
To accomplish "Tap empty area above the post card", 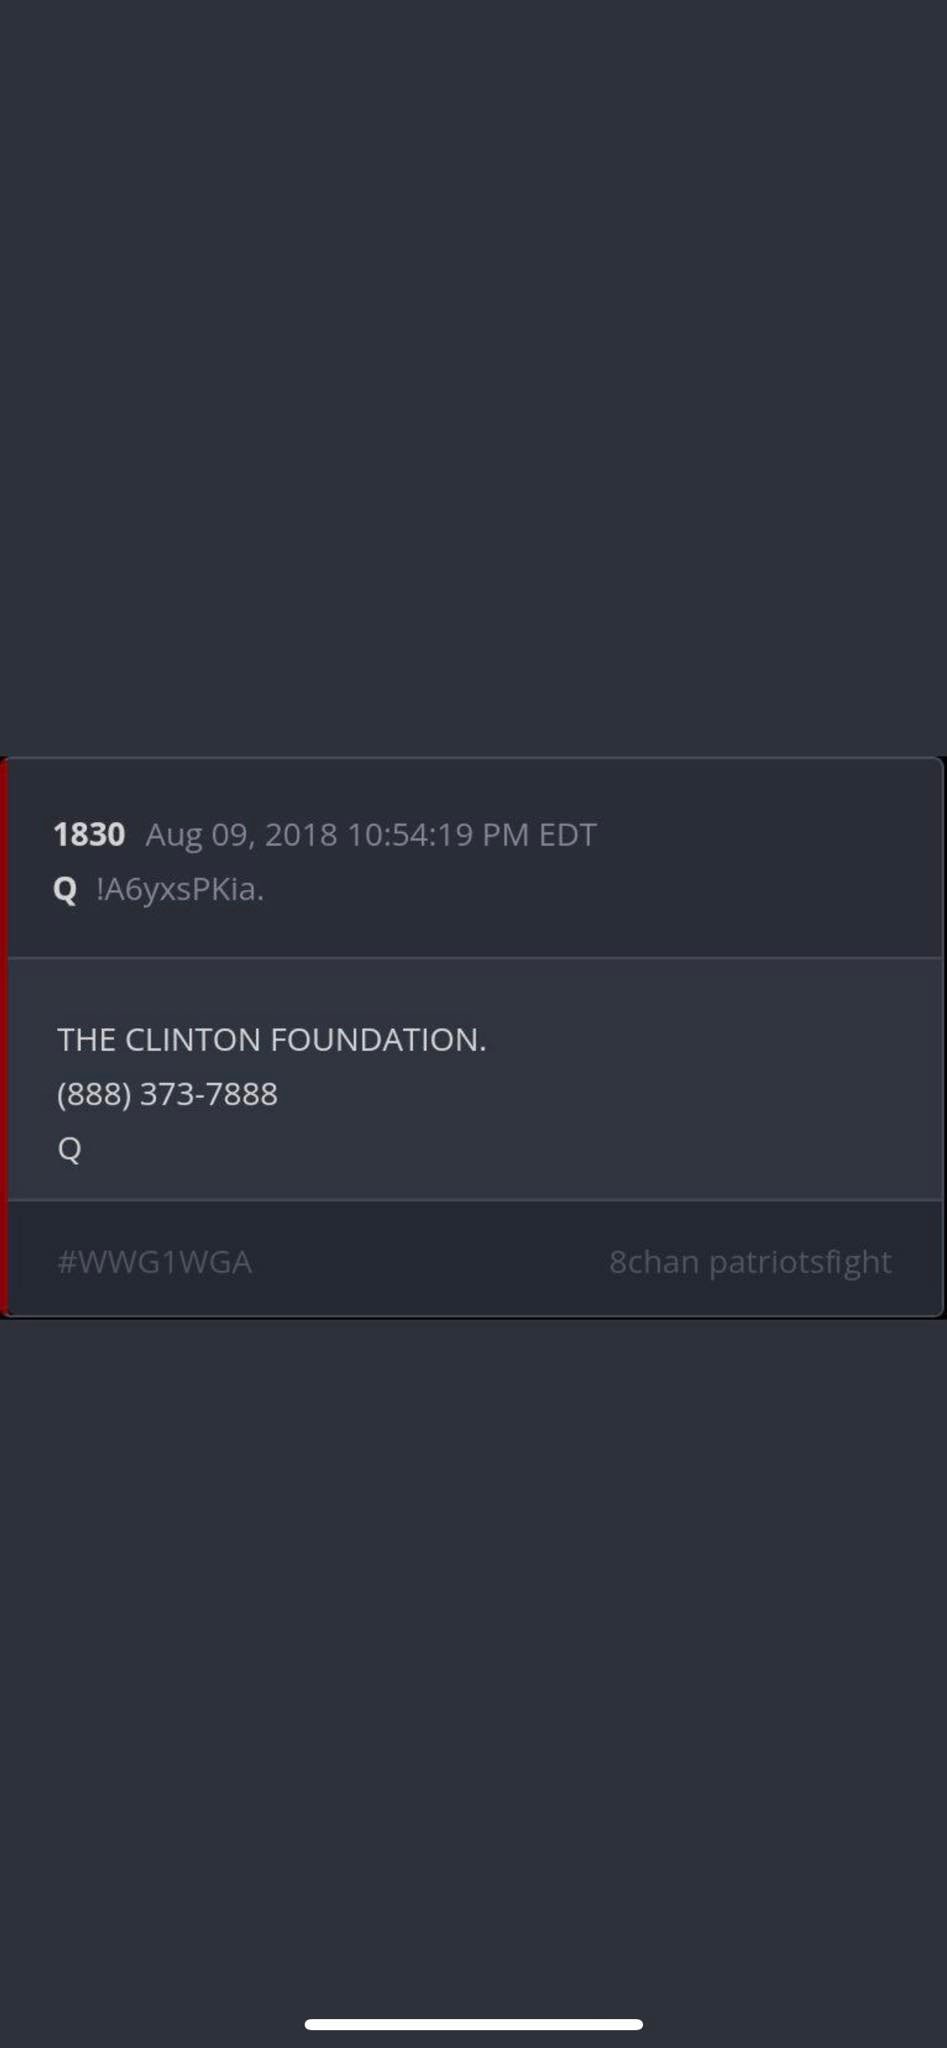I will 473,380.
